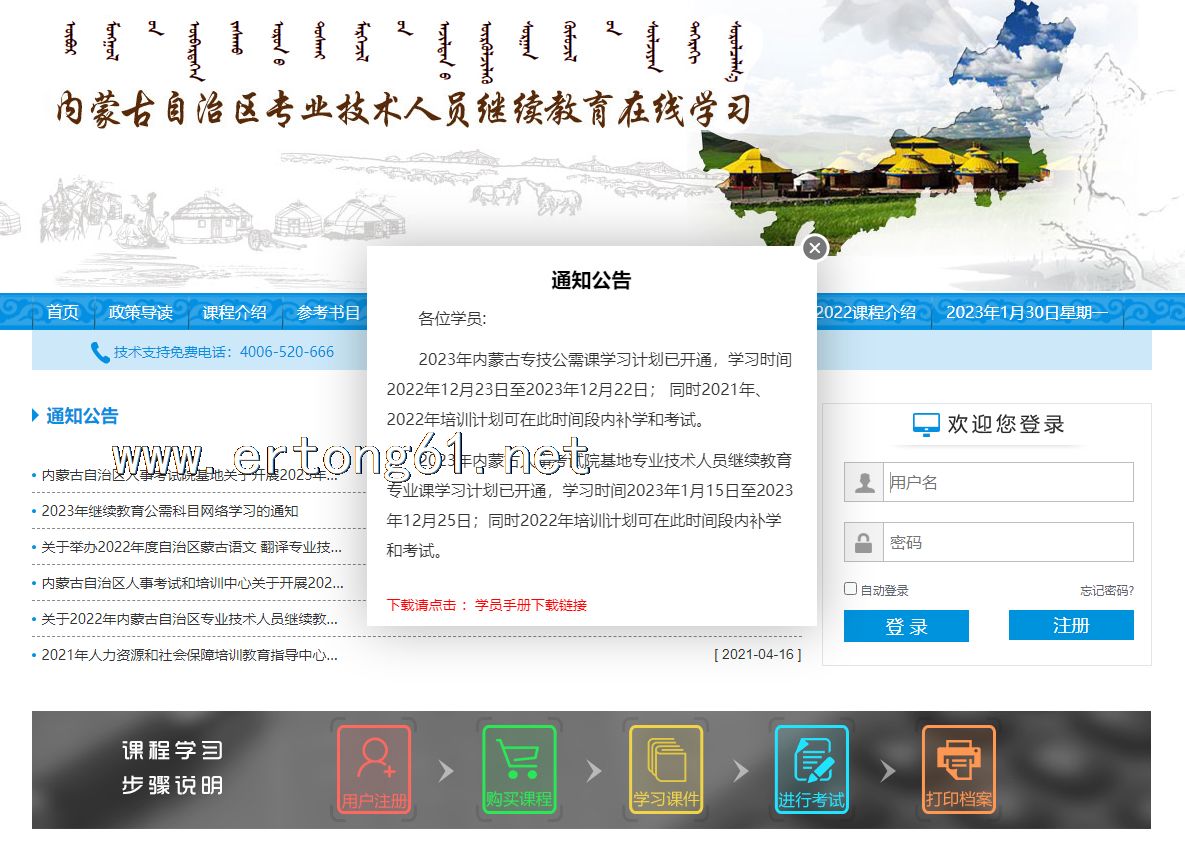This screenshot has width=1185, height=845.
Task: Click the 用户注册 step icon
Action: coord(374,769)
